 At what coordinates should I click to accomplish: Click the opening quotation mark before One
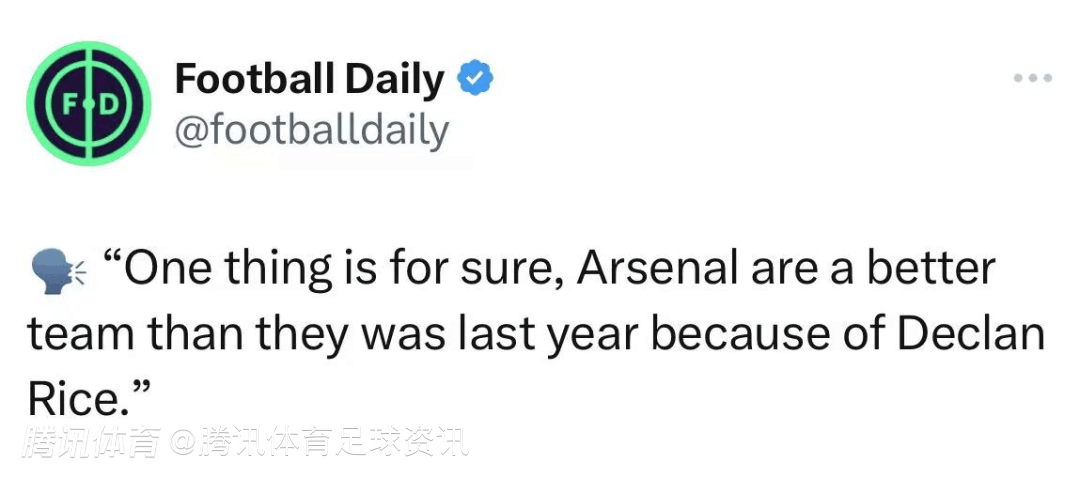pos(112,258)
